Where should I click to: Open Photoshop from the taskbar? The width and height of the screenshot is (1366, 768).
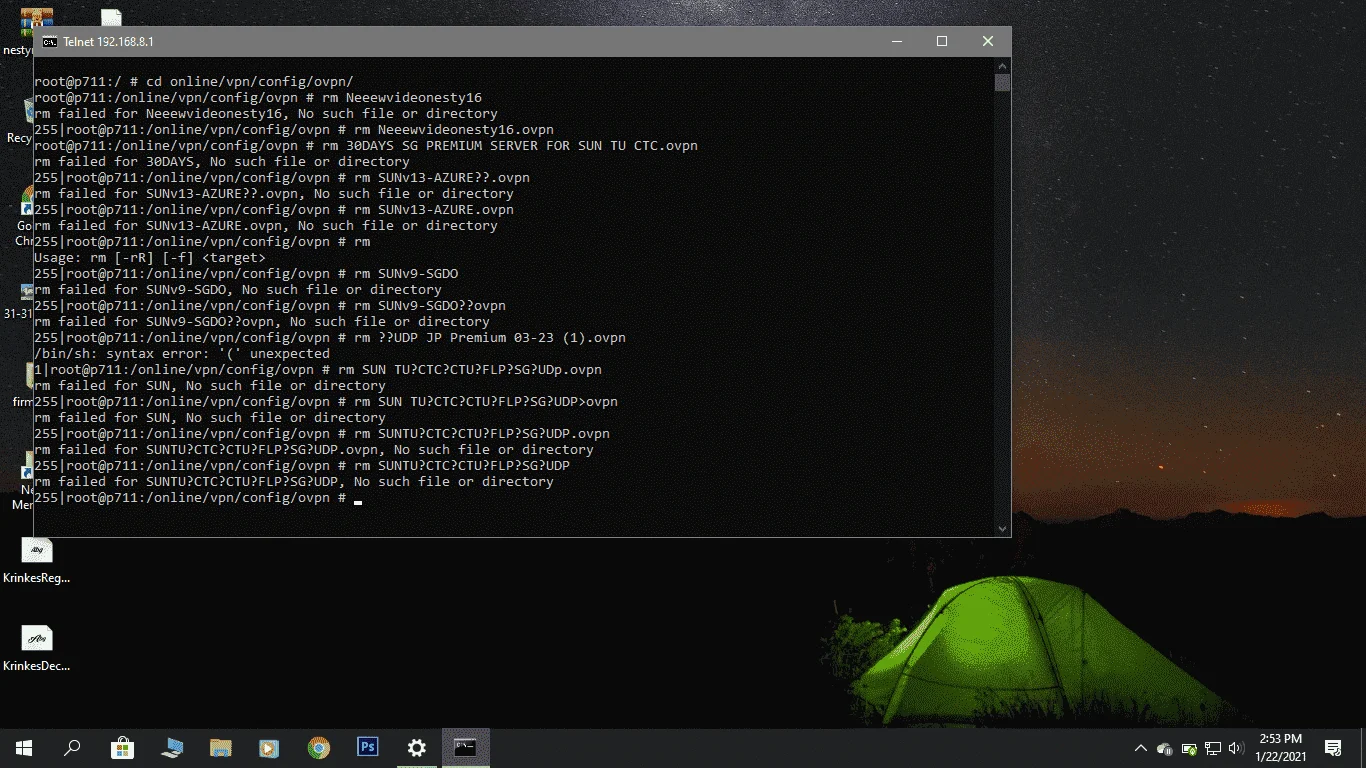[367, 747]
